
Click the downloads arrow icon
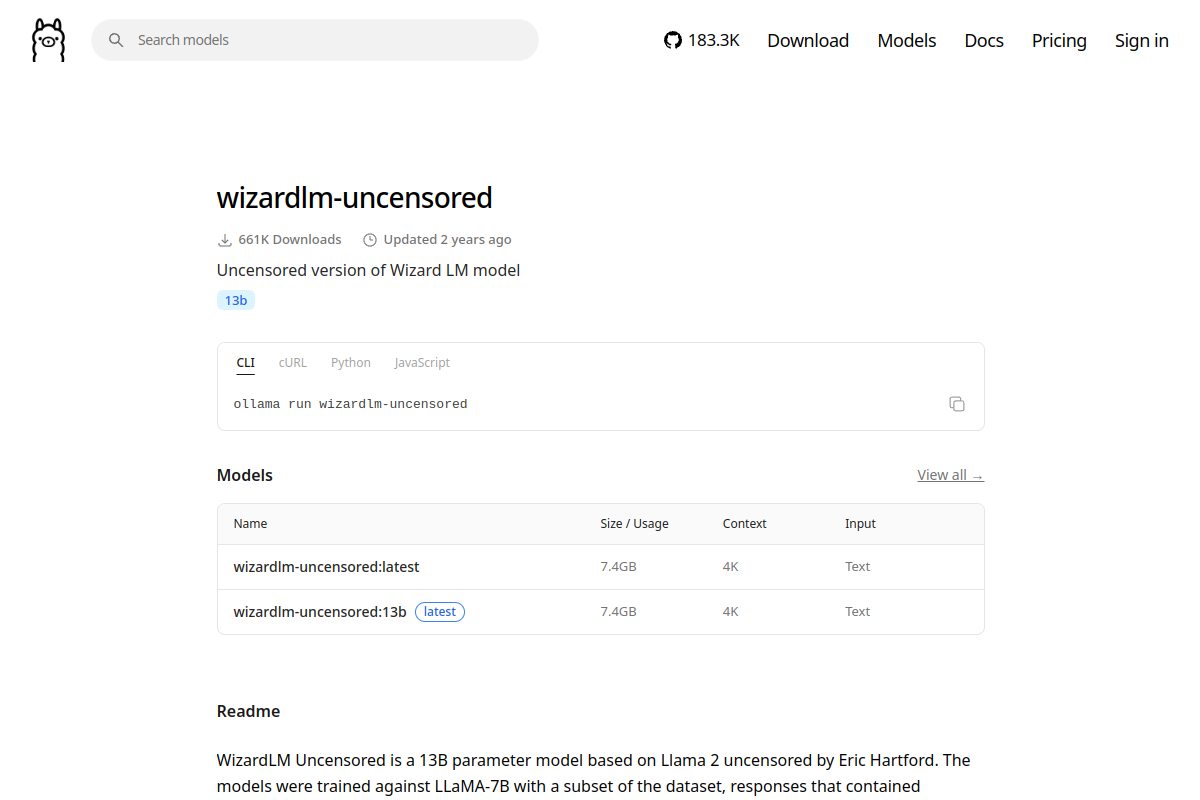224,240
